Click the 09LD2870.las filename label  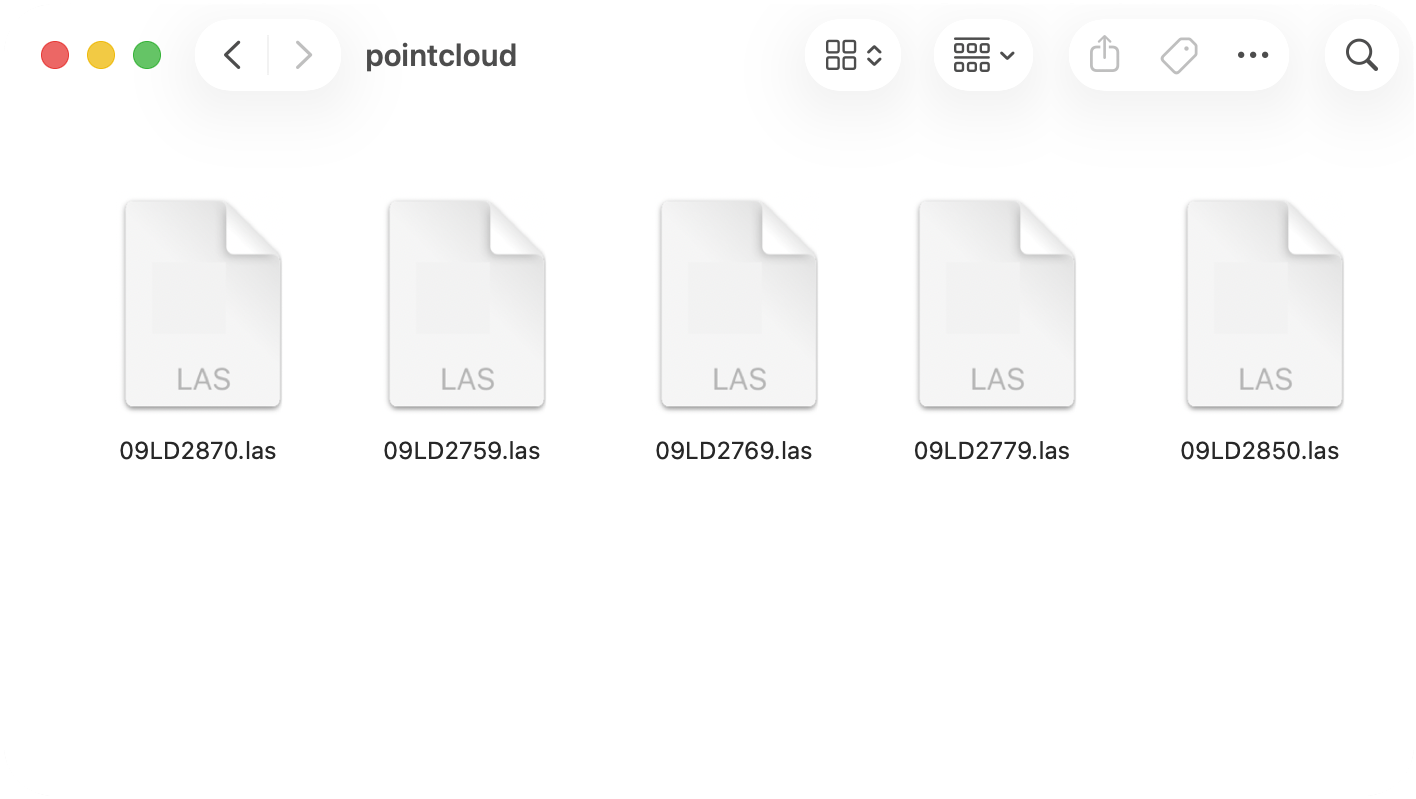198,451
